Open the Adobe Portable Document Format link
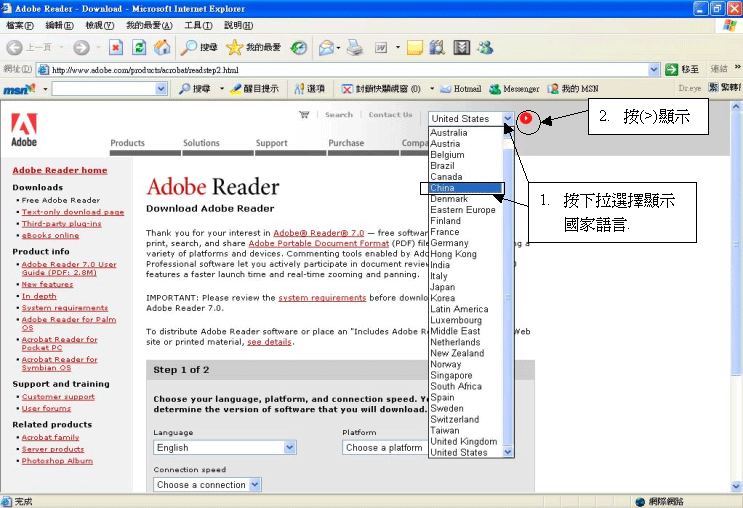This screenshot has height=508, width=743. tap(318, 243)
